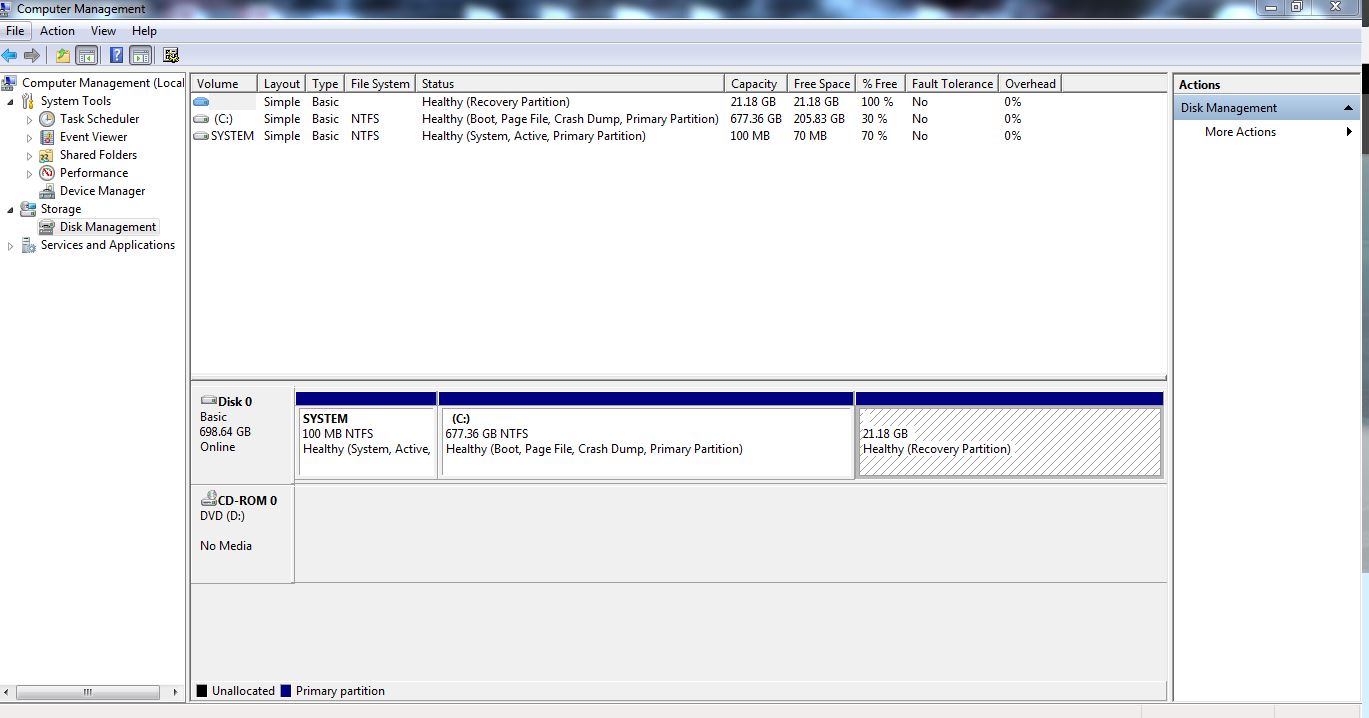Click the File System column header
Screen dimensions: 1369x718
(380, 84)
